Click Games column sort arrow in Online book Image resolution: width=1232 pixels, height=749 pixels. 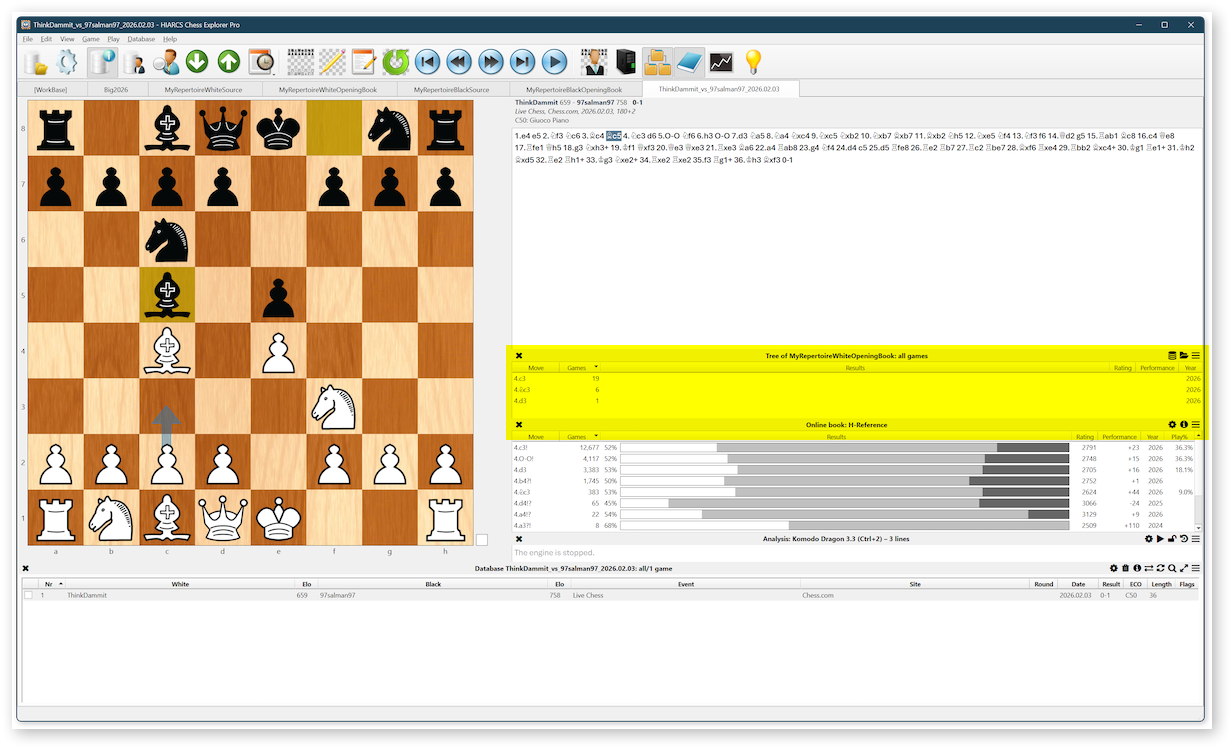coord(597,437)
